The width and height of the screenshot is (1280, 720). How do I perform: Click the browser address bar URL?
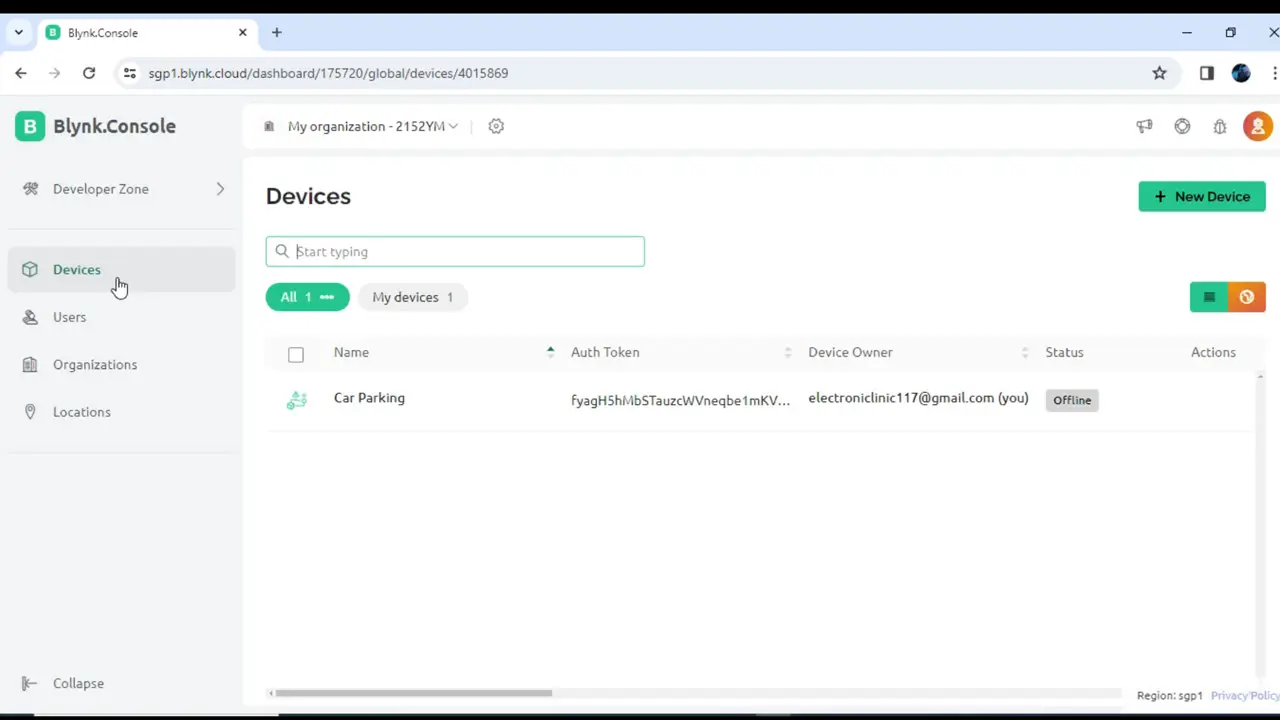[x=328, y=73]
